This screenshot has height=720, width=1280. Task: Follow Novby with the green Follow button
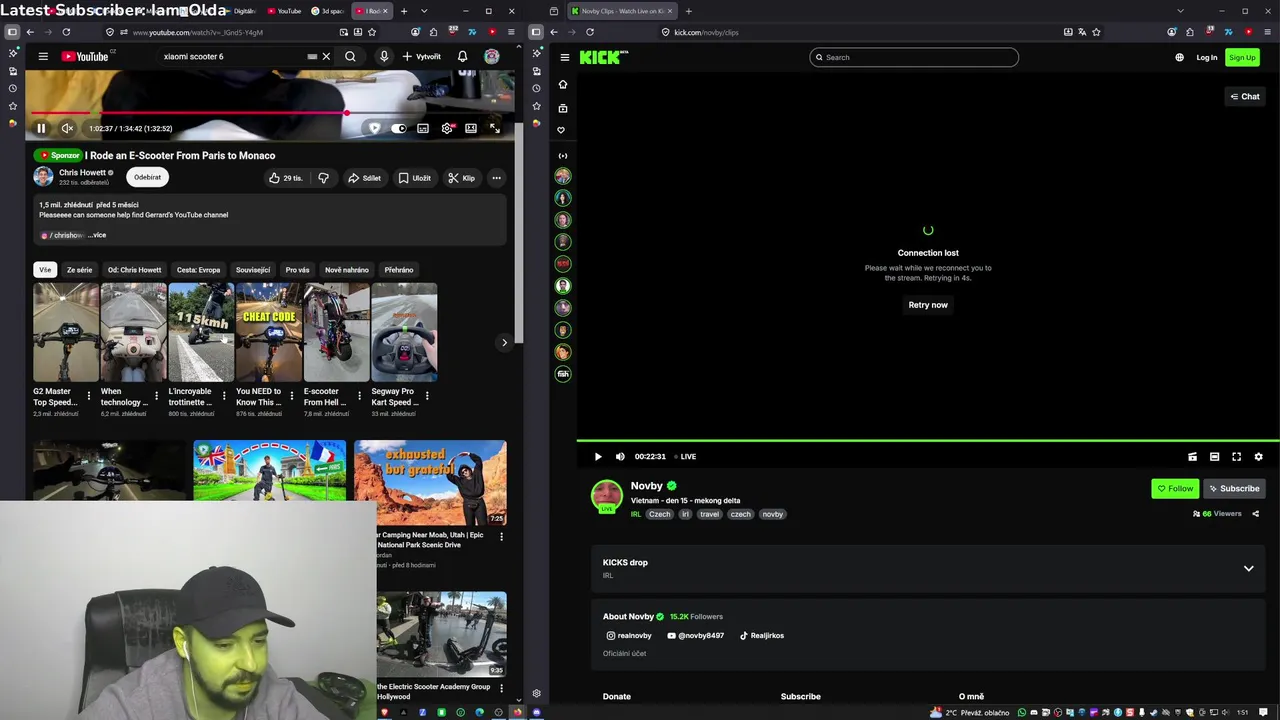(x=1175, y=488)
